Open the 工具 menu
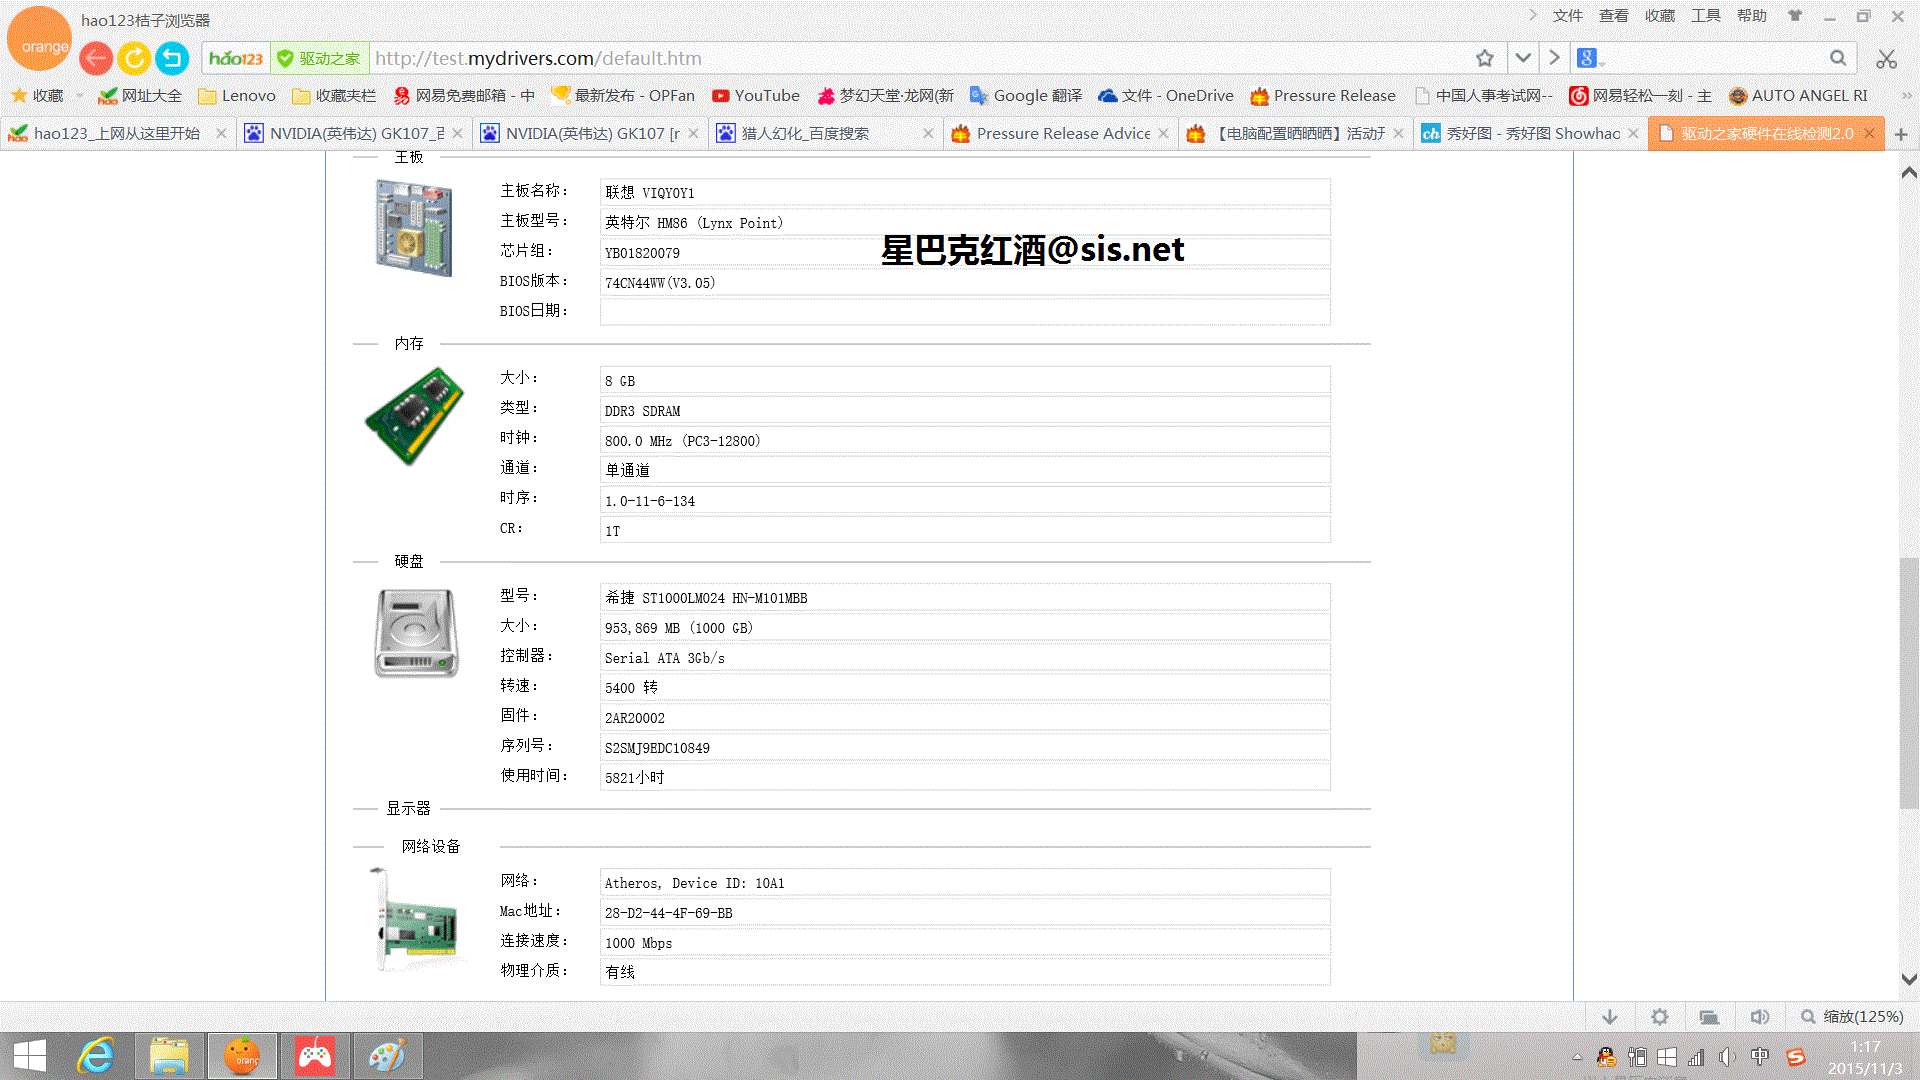This screenshot has width=1920, height=1080. 1705,16
